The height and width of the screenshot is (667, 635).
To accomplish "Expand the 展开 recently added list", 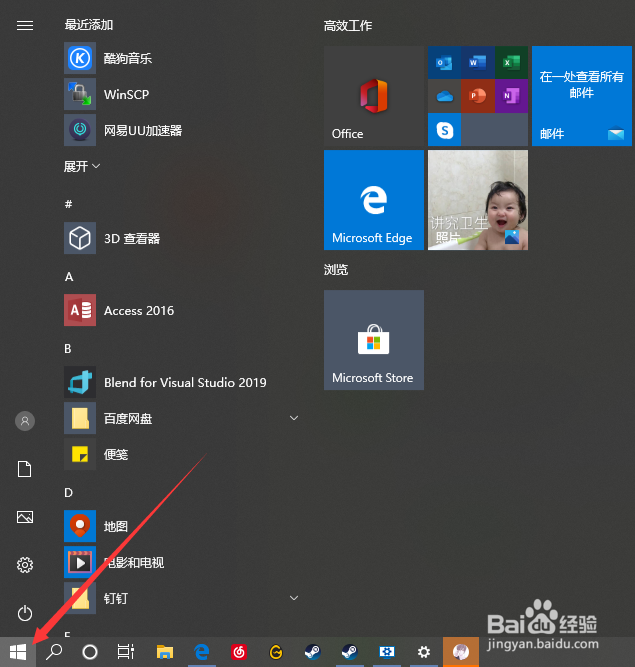I will (82, 166).
